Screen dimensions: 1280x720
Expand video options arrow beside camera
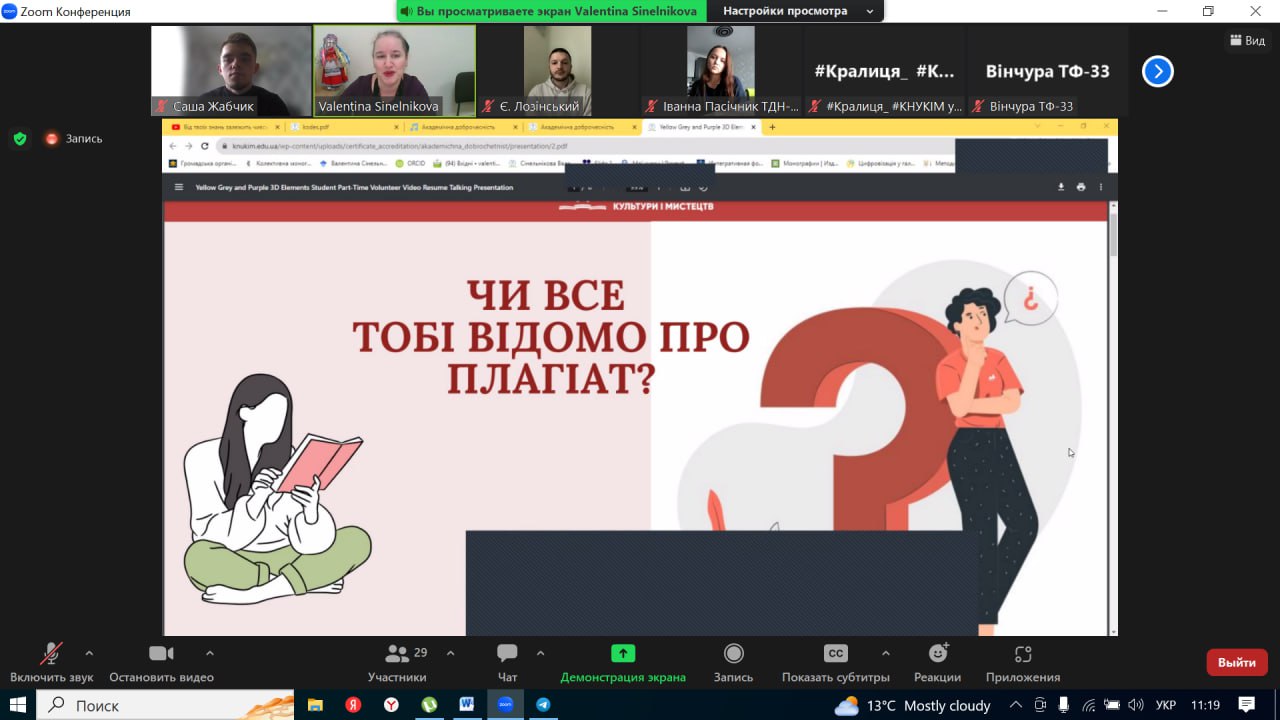(209, 653)
